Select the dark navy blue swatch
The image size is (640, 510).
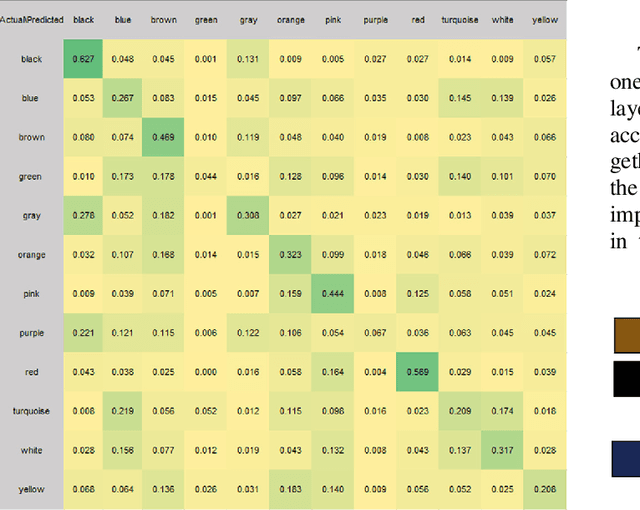coord(626,458)
